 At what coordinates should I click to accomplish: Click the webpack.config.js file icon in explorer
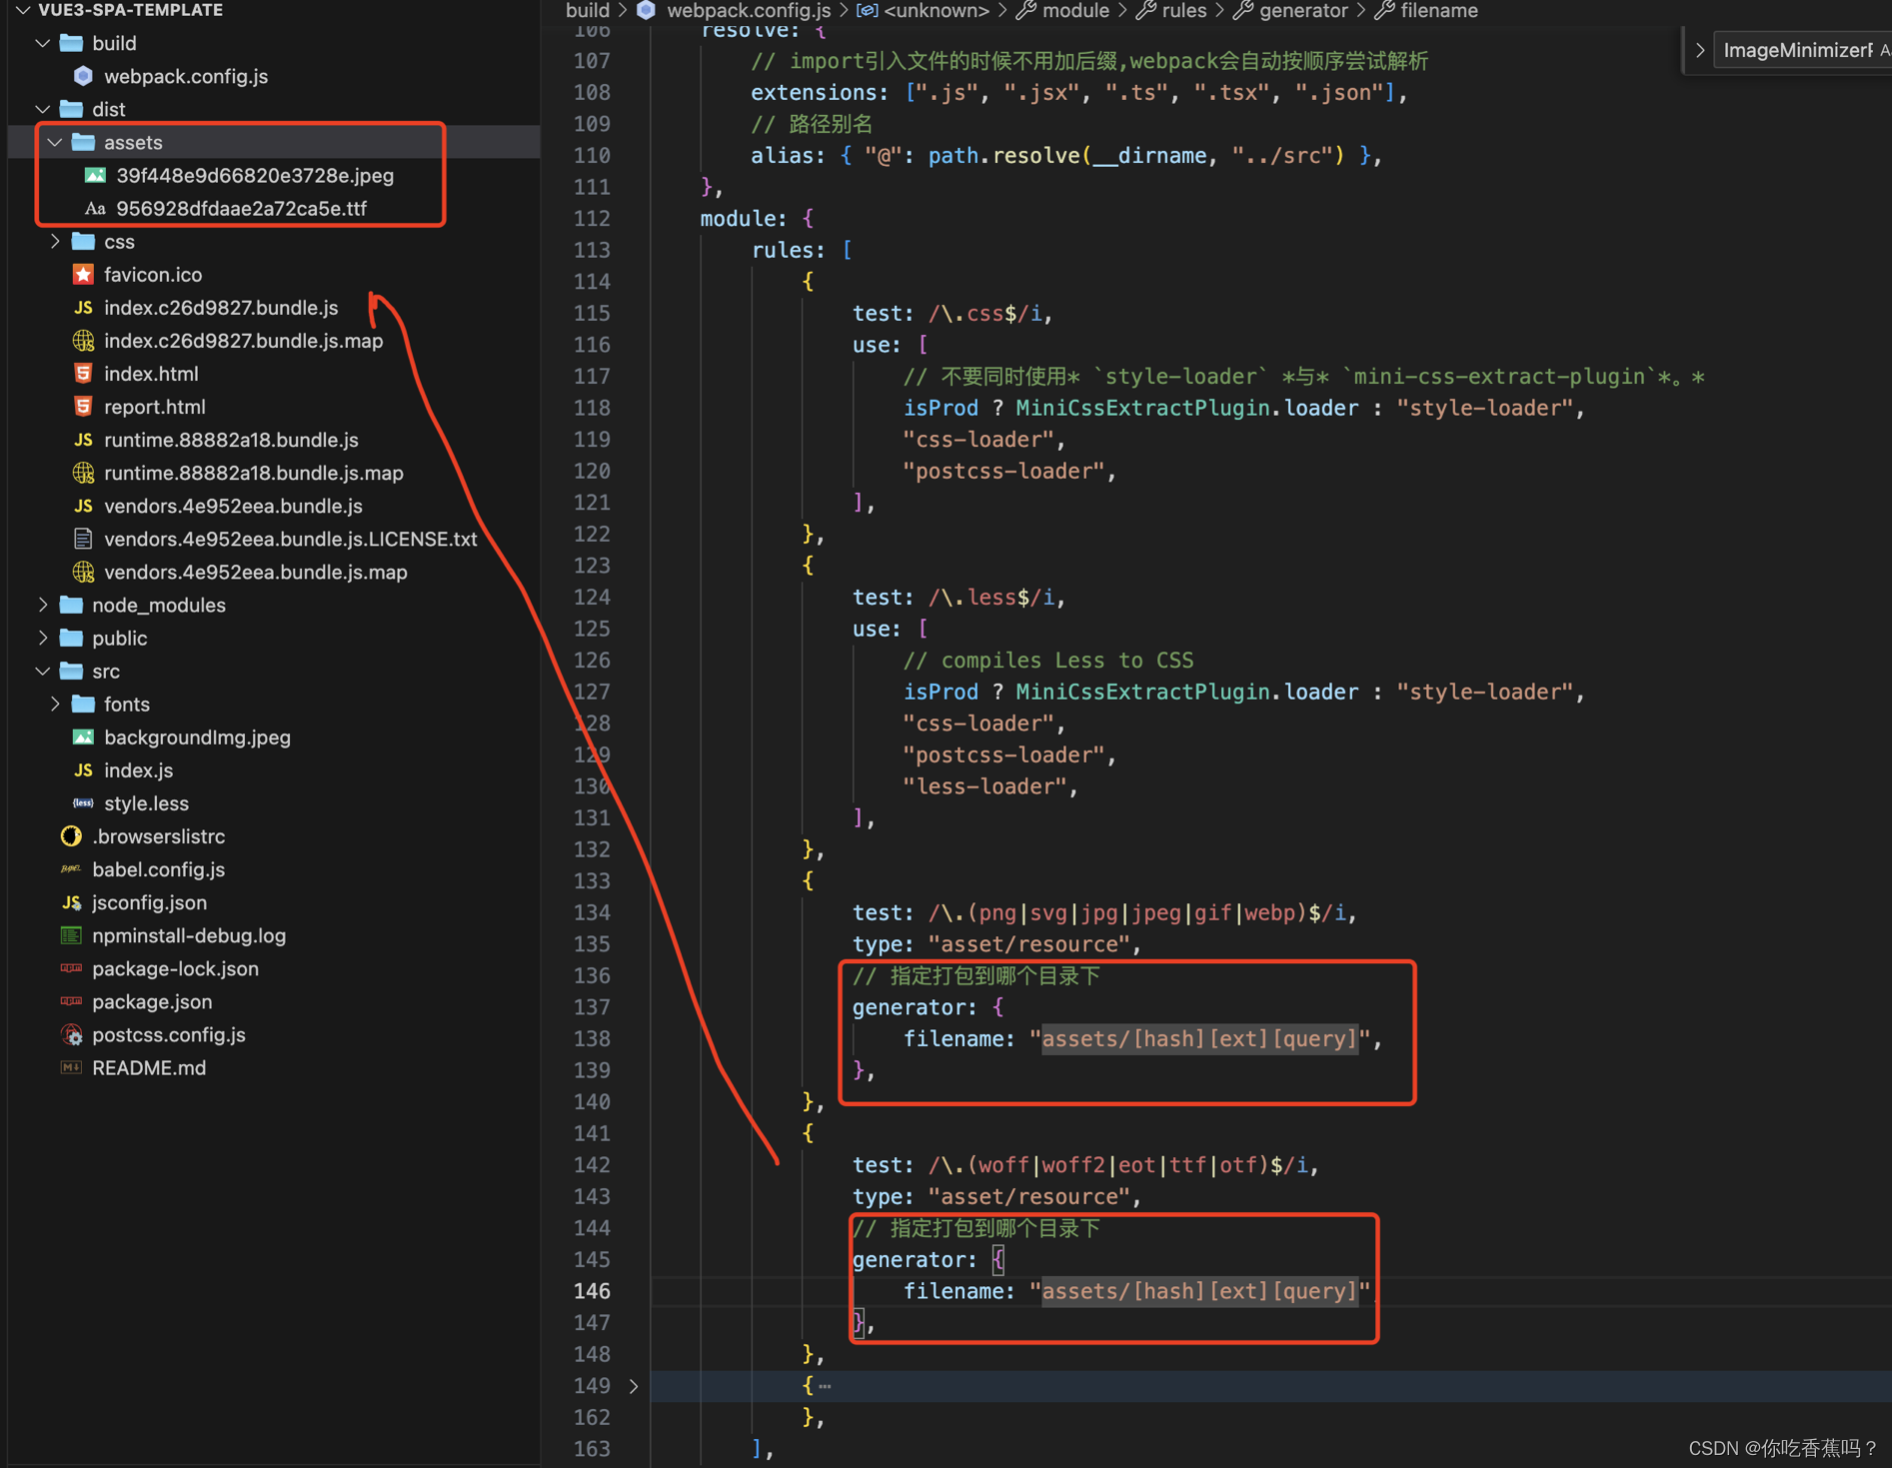pos(84,76)
